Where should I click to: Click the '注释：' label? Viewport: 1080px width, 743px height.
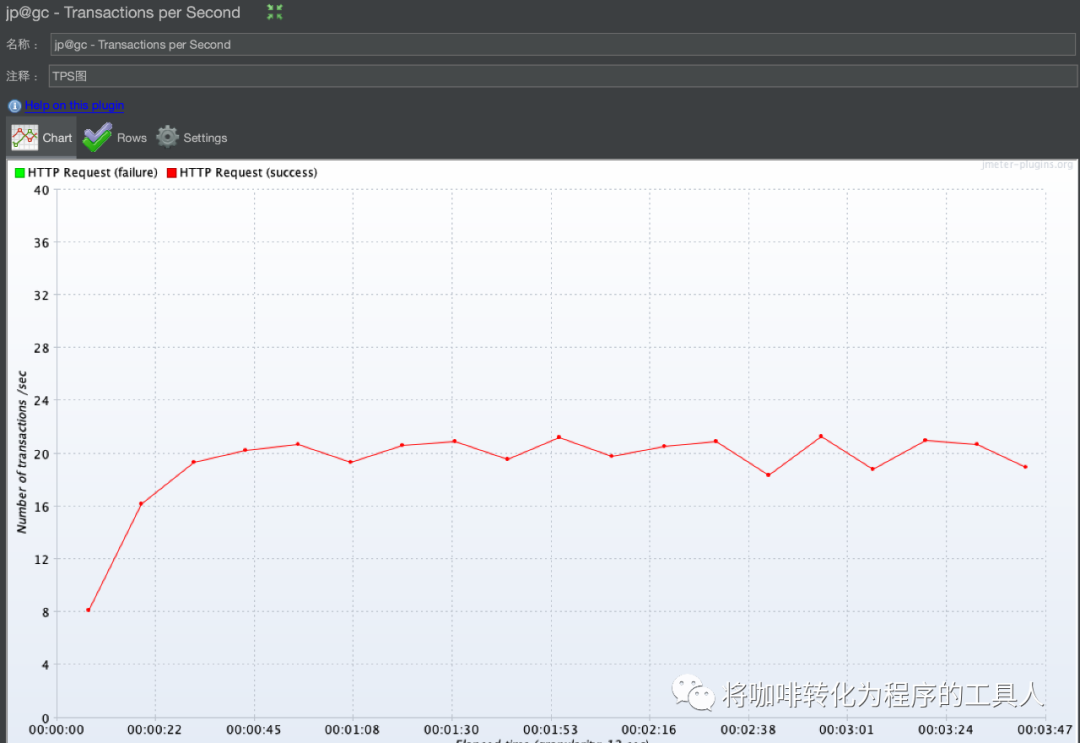click(x=22, y=76)
